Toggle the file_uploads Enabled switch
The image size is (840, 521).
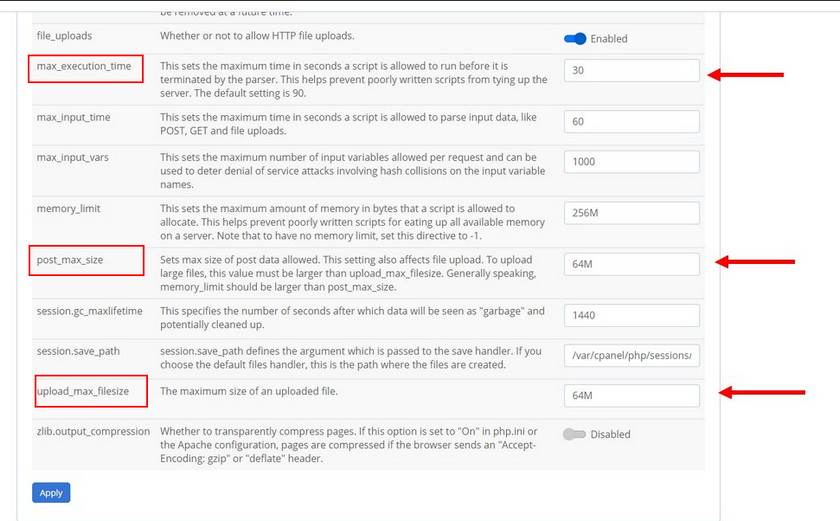575,39
